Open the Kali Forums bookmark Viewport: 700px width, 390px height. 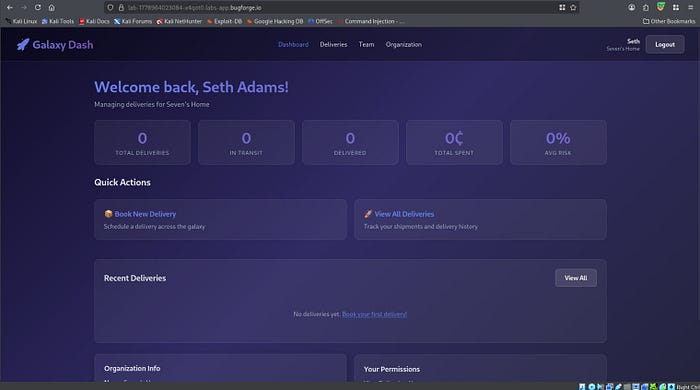133,21
